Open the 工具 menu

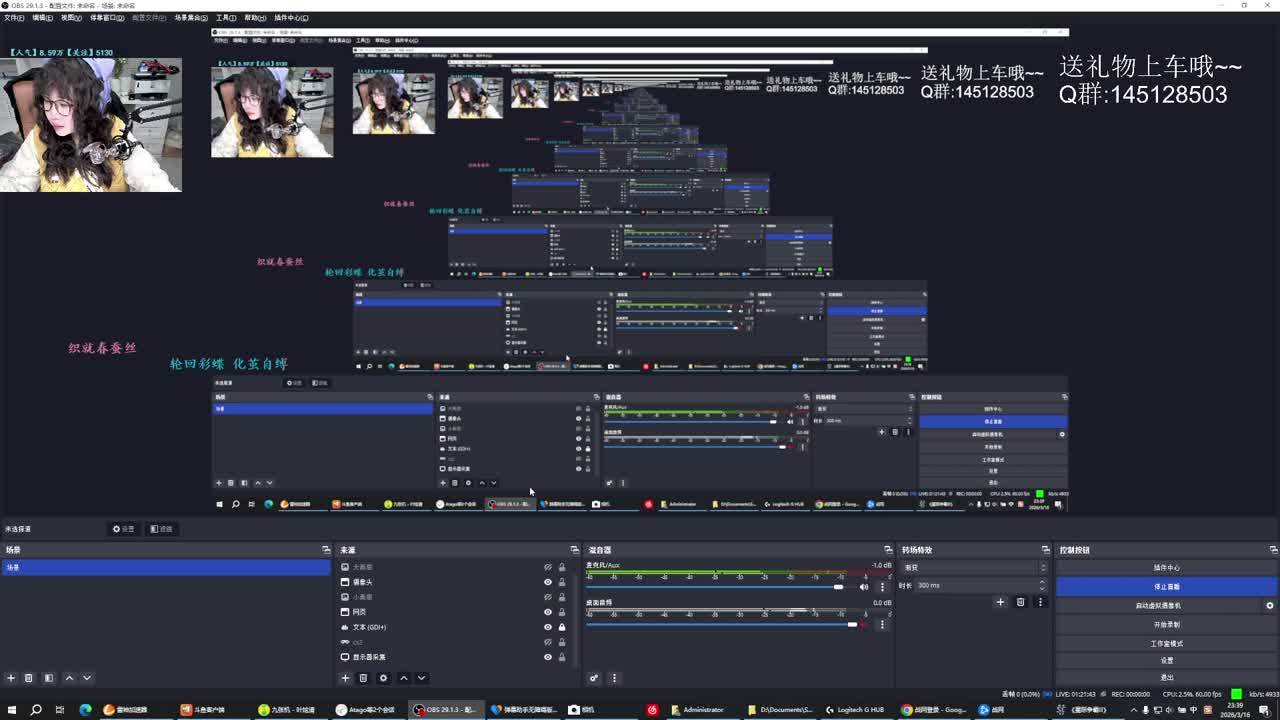tap(226, 18)
